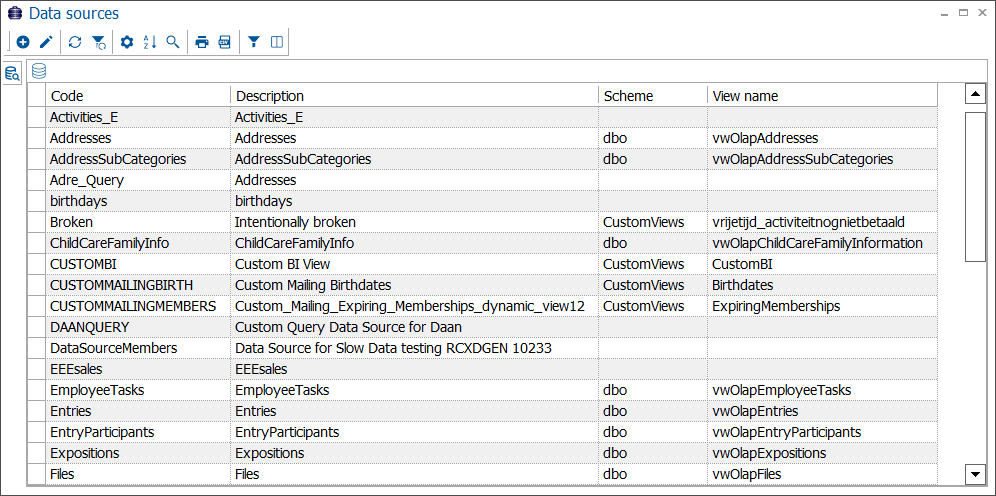Click the vwOlapChildCareFamilyInformation view name cell
This screenshot has height=496, width=996.
822,243
